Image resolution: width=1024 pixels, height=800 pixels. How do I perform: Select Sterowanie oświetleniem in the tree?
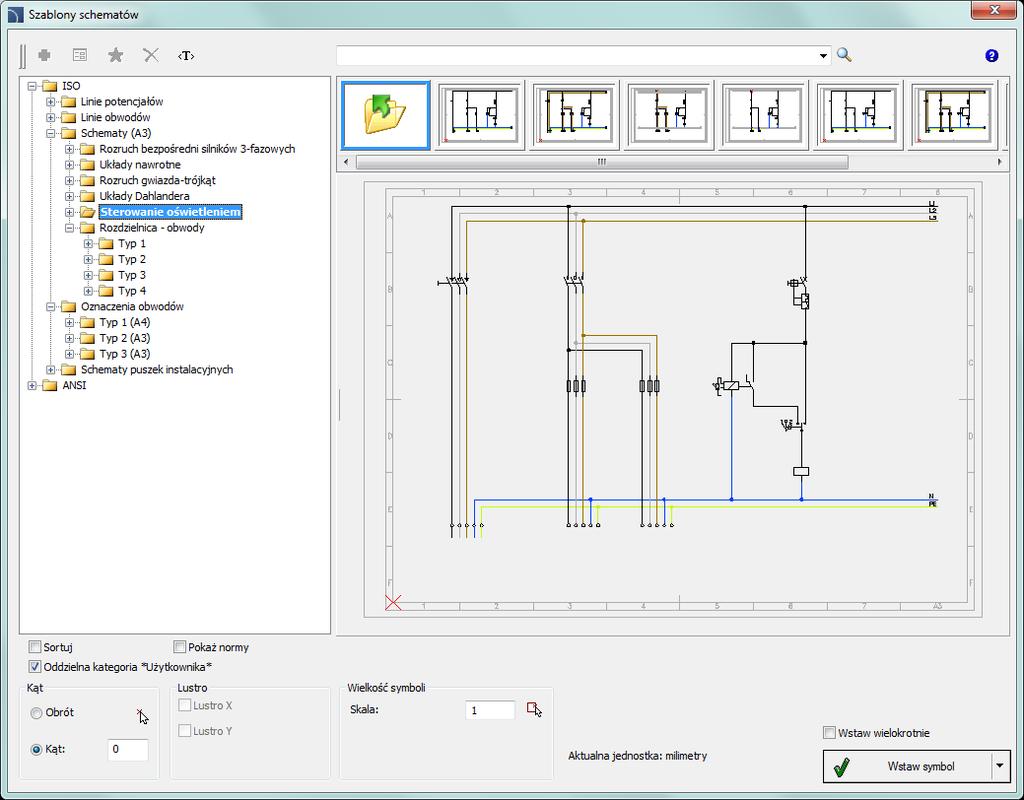point(170,212)
